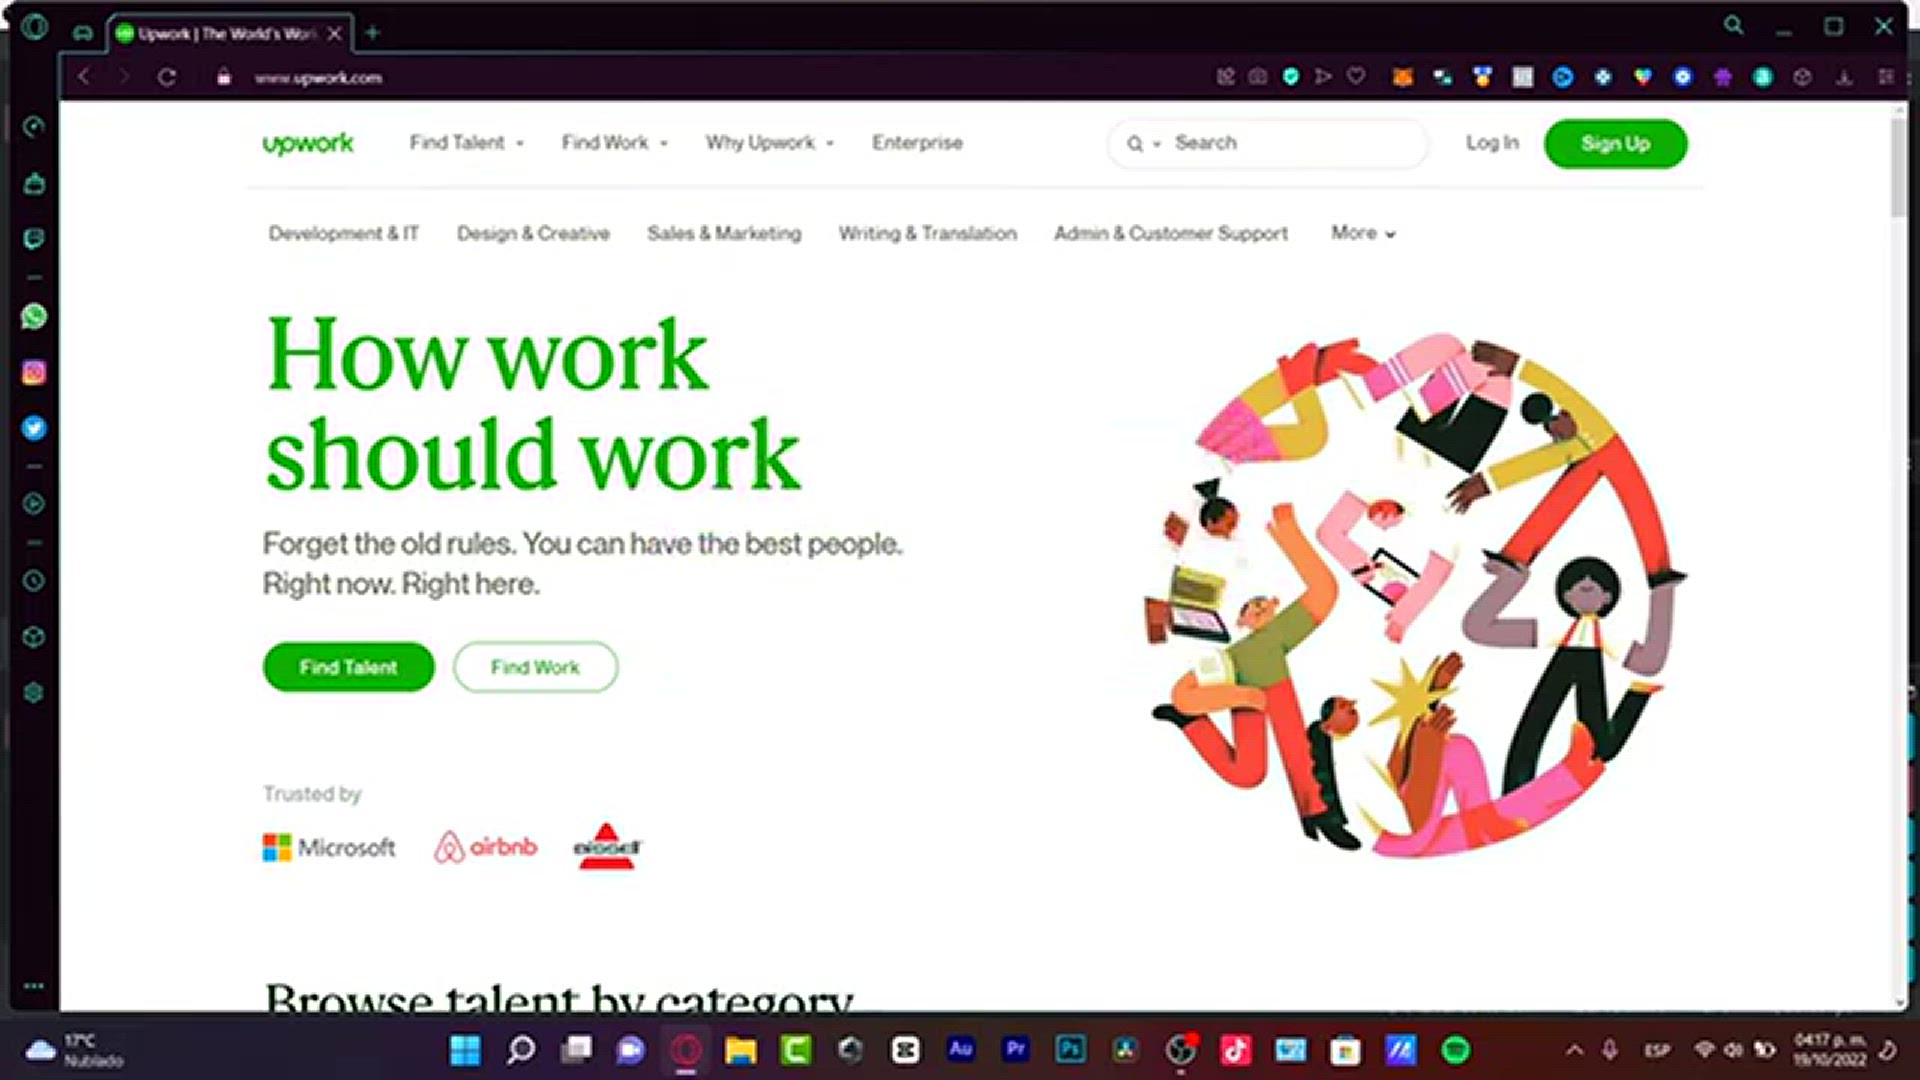This screenshot has width=1920, height=1080.
Task: Click the browser reload button
Action: [x=166, y=77]
